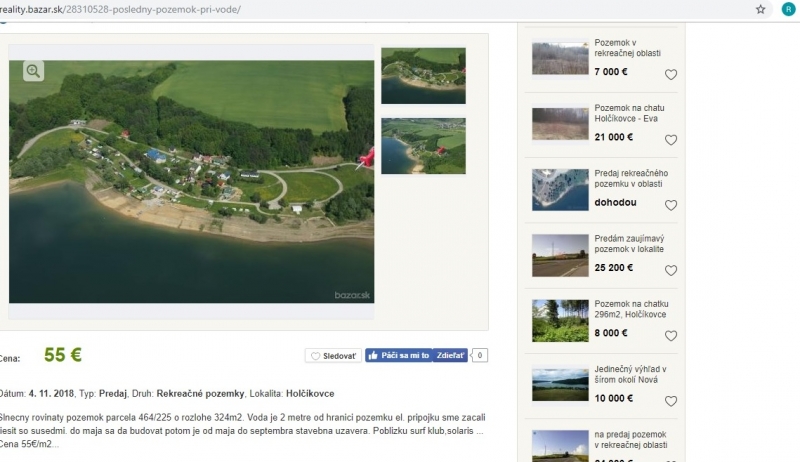Viewport: 800px width, 462px height.
Task: Click the Facebook Zdieľať share button
Action: coord(450,355)
